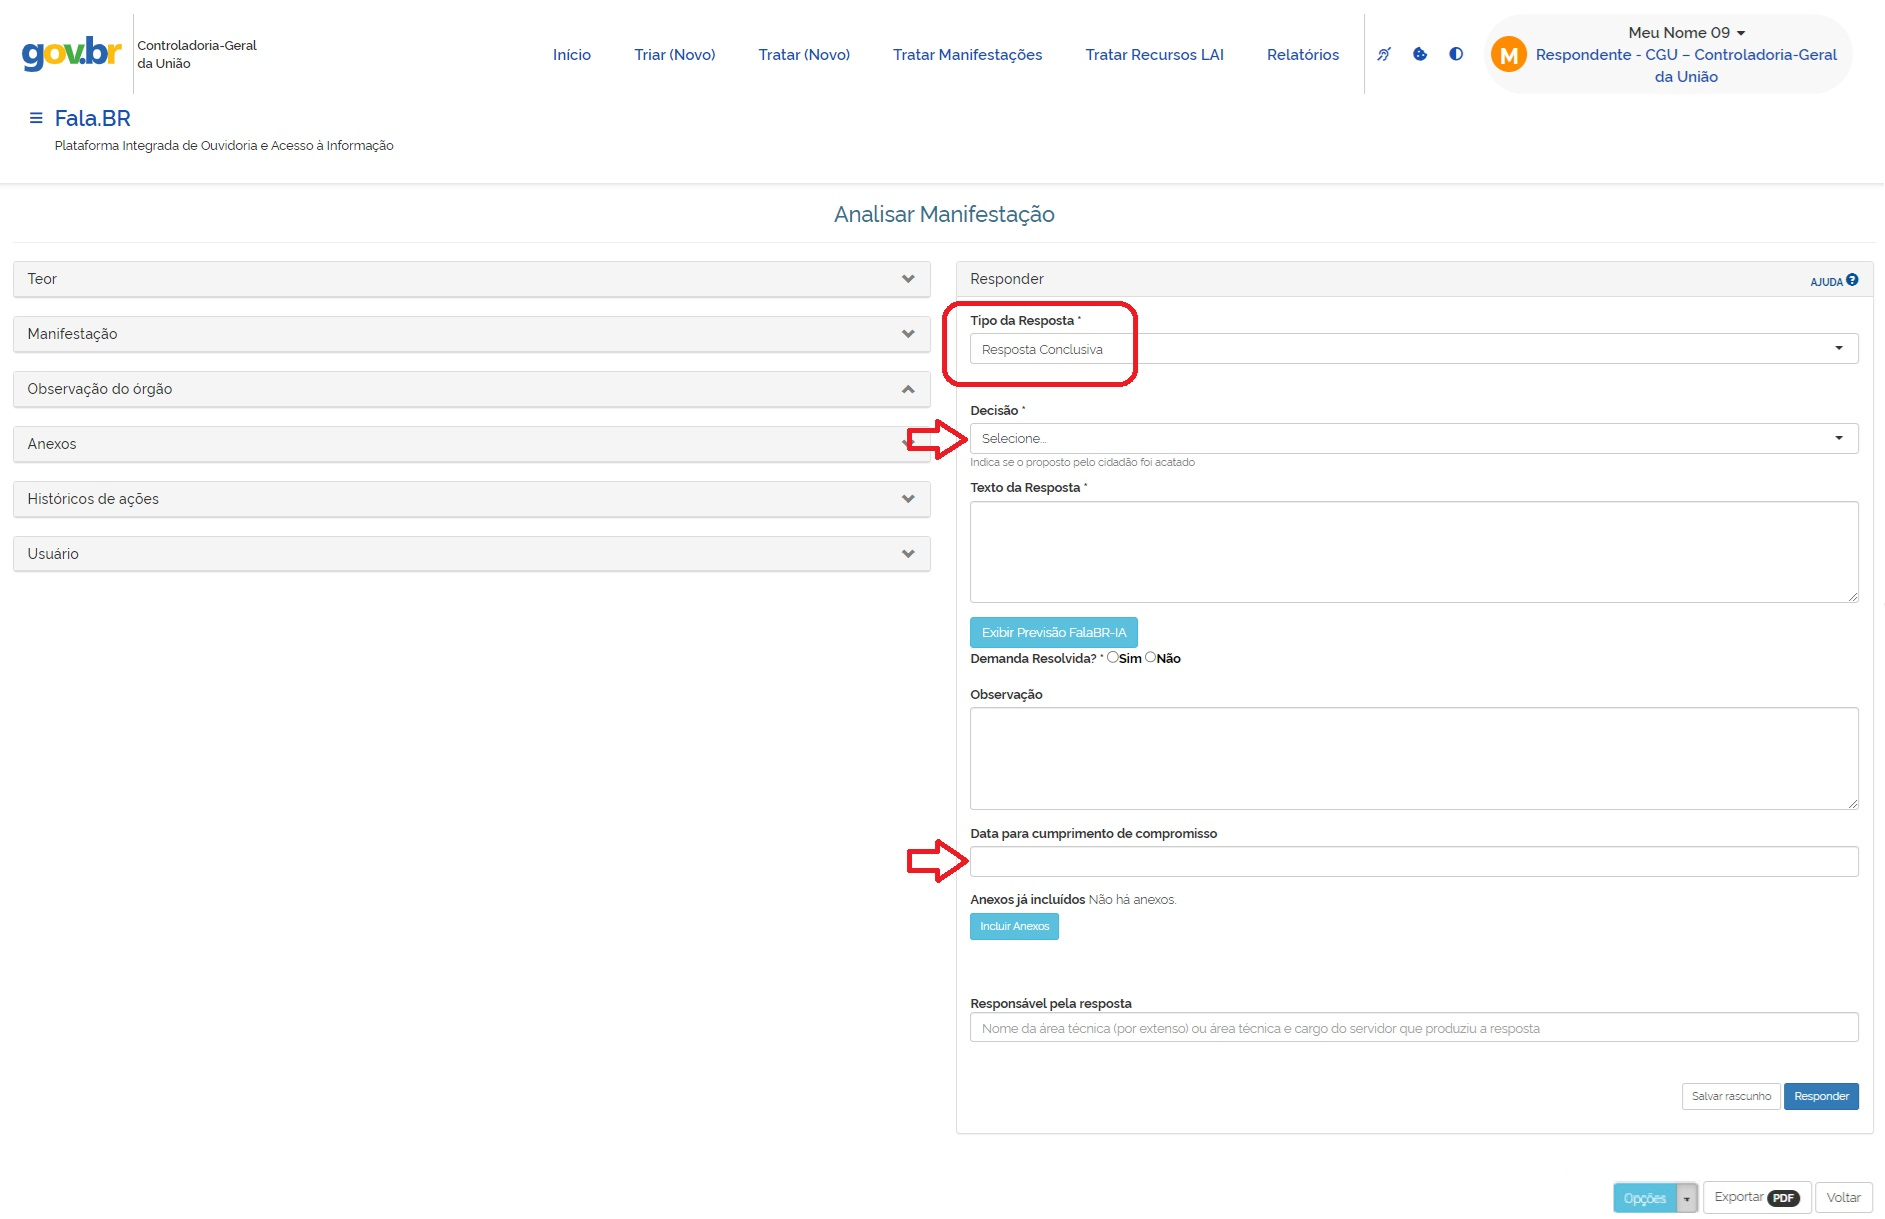Open the Tipo da Resposta dropdown

tap(1413, 349)
